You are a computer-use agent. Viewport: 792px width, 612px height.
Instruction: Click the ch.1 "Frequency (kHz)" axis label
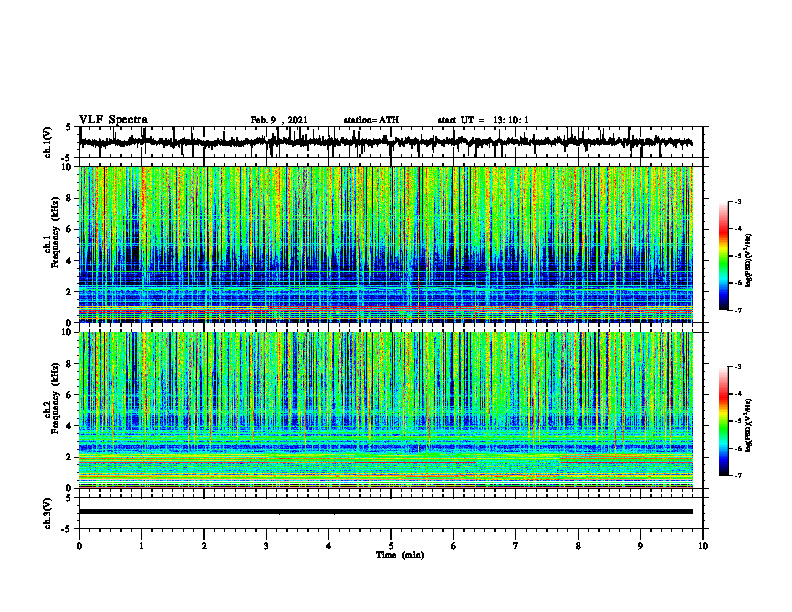pyautogui.click(x=55, y=232)
